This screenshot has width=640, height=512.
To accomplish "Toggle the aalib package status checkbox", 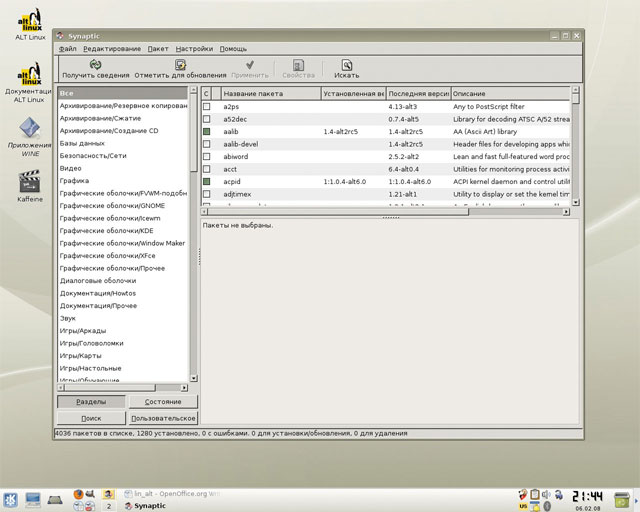I will click(x=207, y=131).
